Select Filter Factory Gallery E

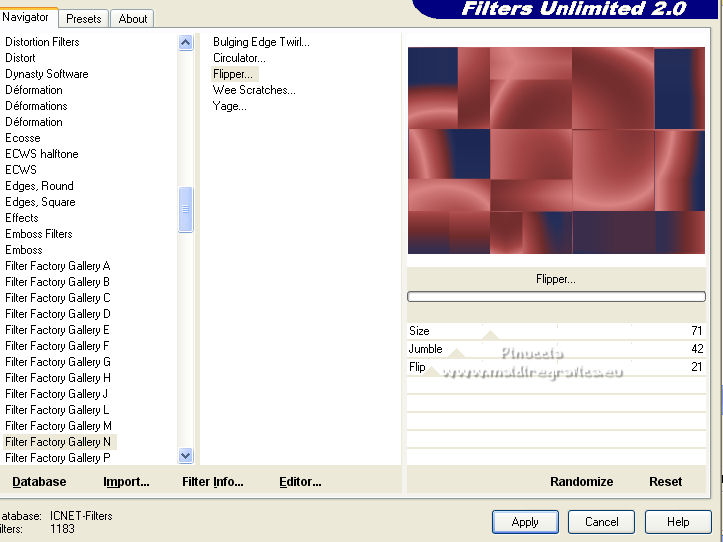pyautogui.click(x=58, y=330)
